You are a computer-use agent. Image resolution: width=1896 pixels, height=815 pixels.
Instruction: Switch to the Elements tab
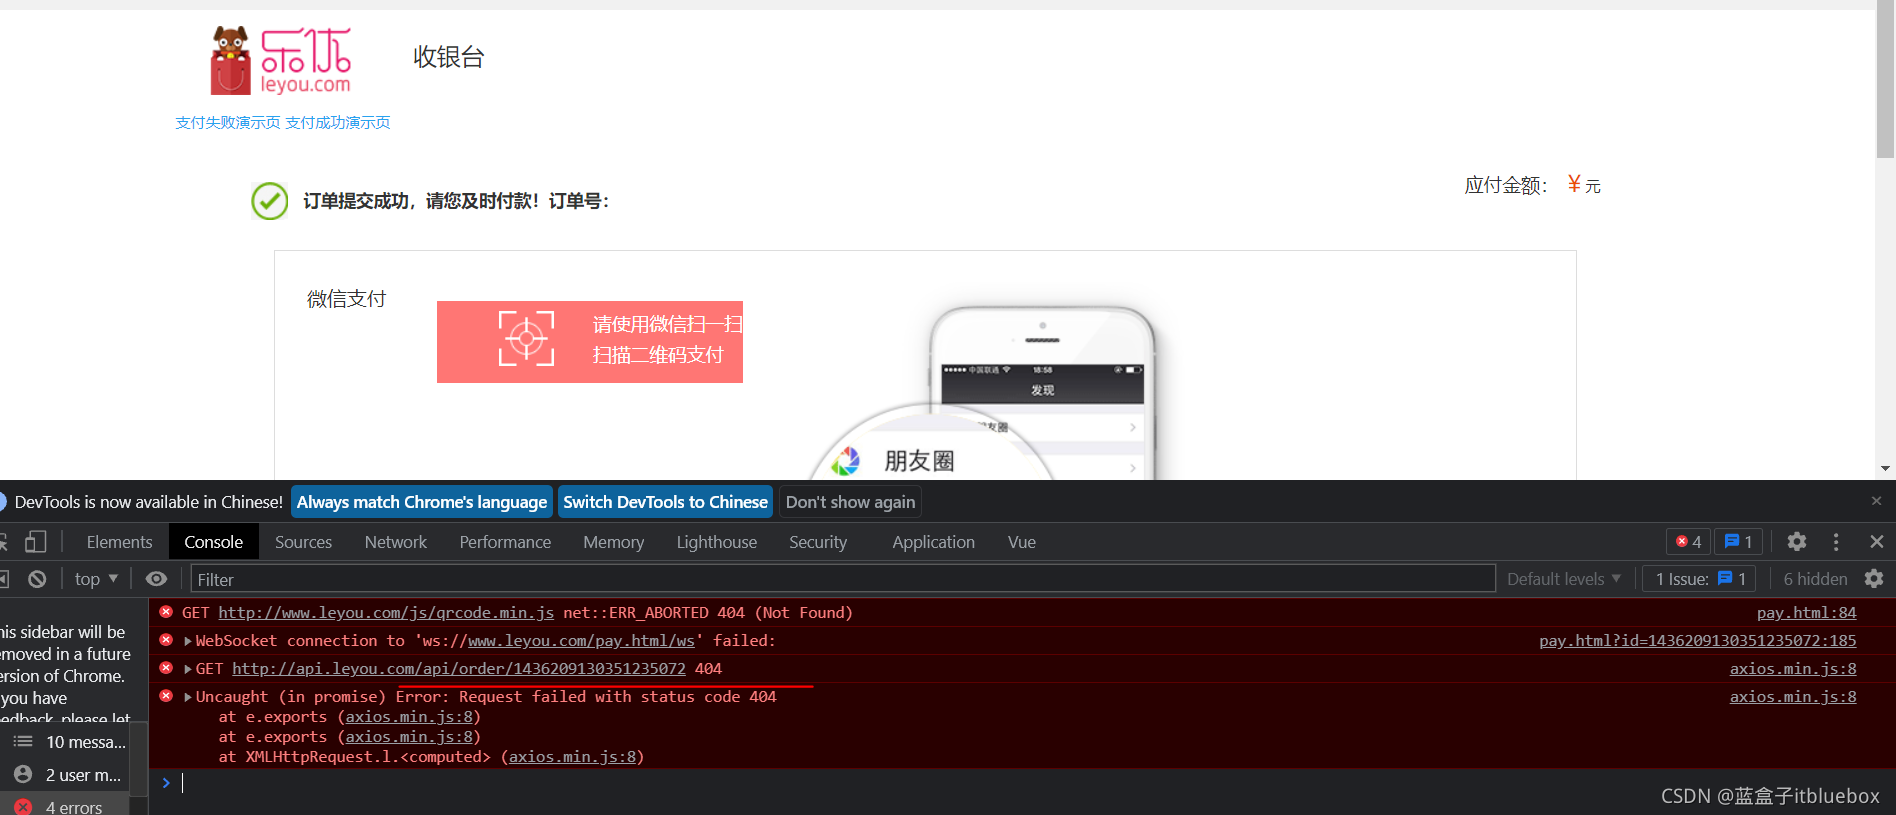pos(119,542)
